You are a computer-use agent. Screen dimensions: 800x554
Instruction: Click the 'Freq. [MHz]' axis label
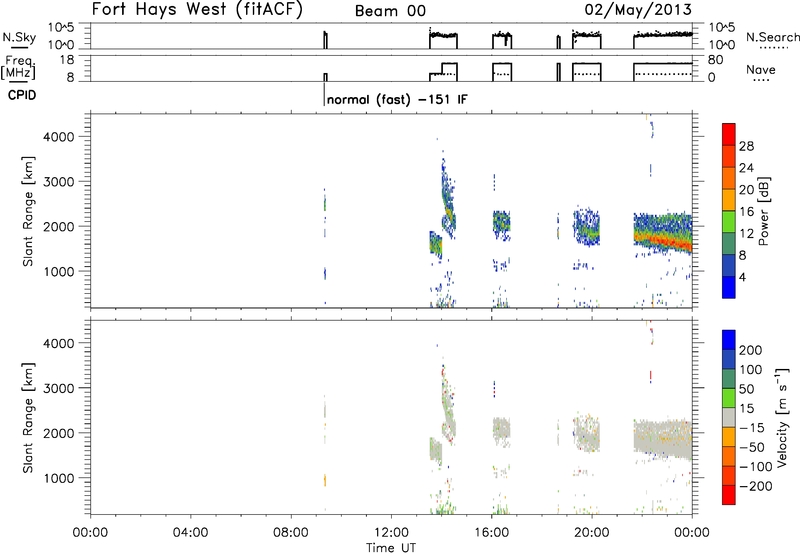19,68
